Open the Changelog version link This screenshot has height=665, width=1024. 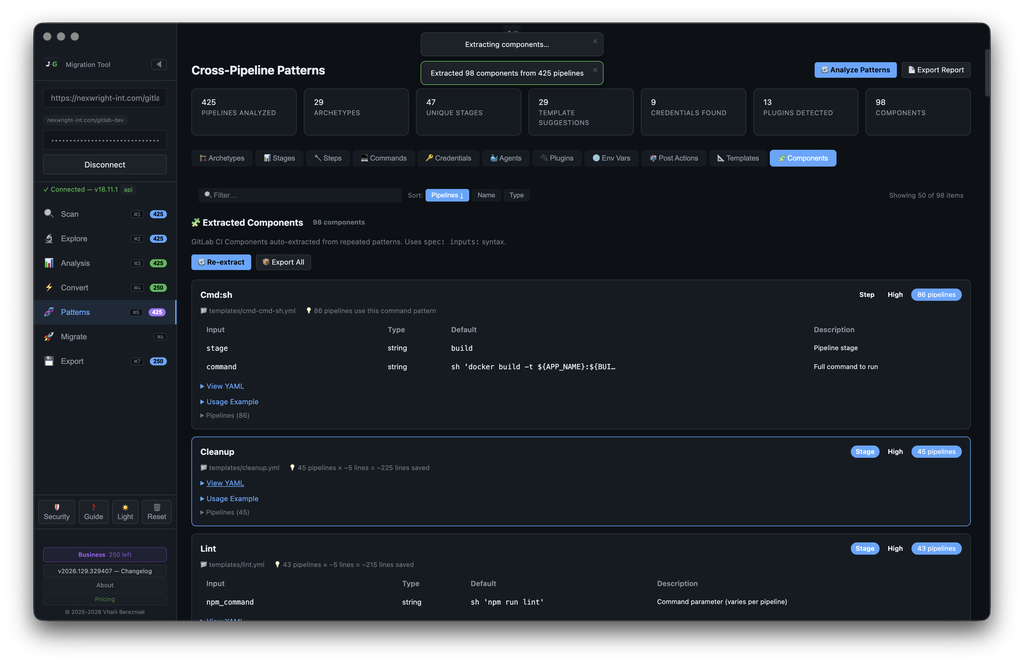(104, 571)
